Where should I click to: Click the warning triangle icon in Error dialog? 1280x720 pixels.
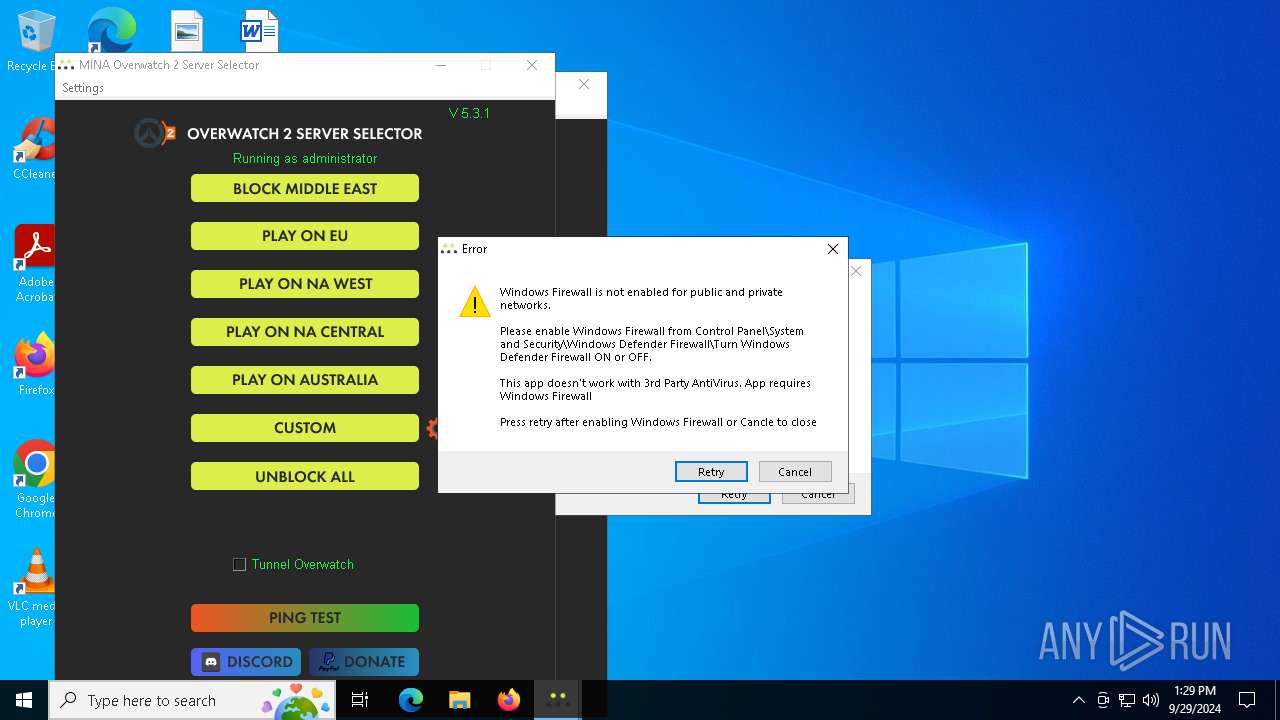click(x=475, y=301)
